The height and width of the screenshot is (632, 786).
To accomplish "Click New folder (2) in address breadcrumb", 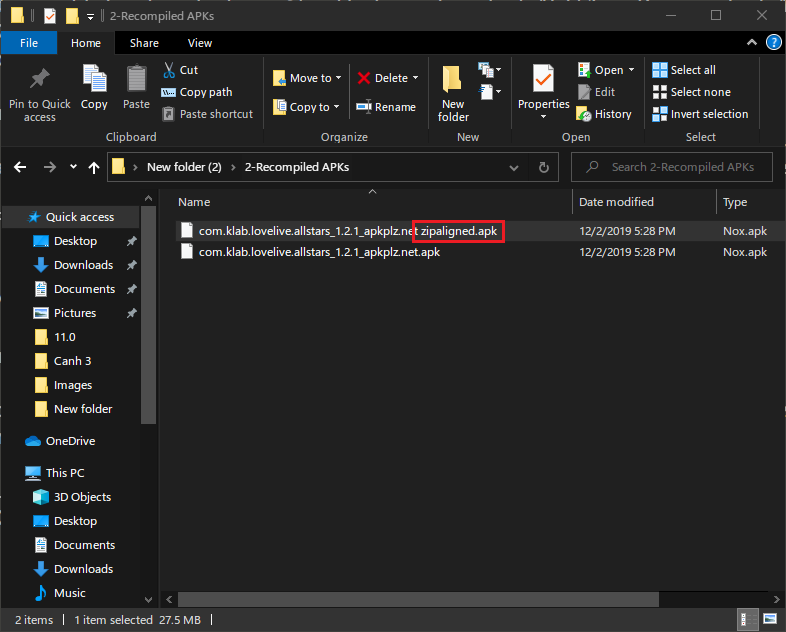I will coord(184,167).
